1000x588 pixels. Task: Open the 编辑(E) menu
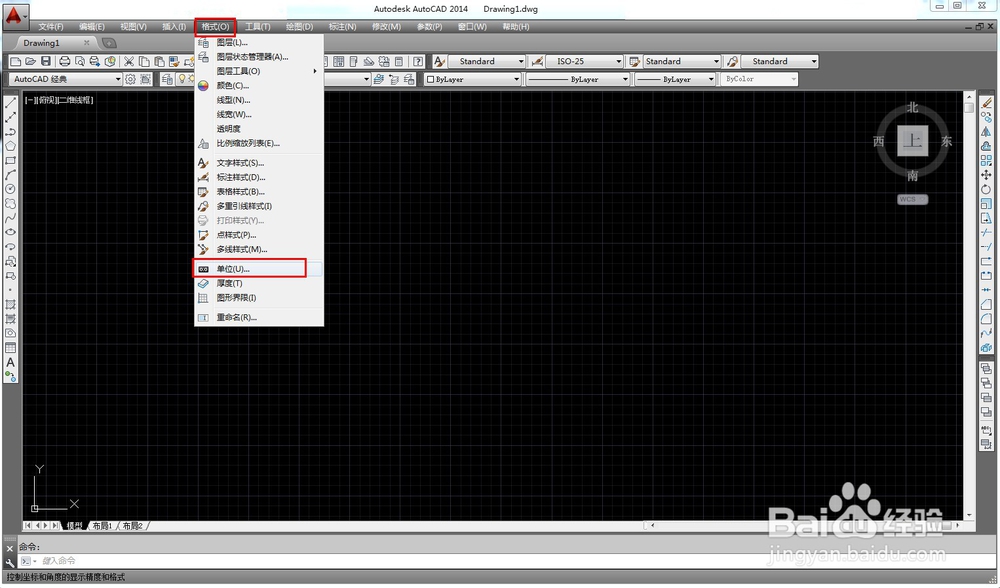click(x=92, y=27)
